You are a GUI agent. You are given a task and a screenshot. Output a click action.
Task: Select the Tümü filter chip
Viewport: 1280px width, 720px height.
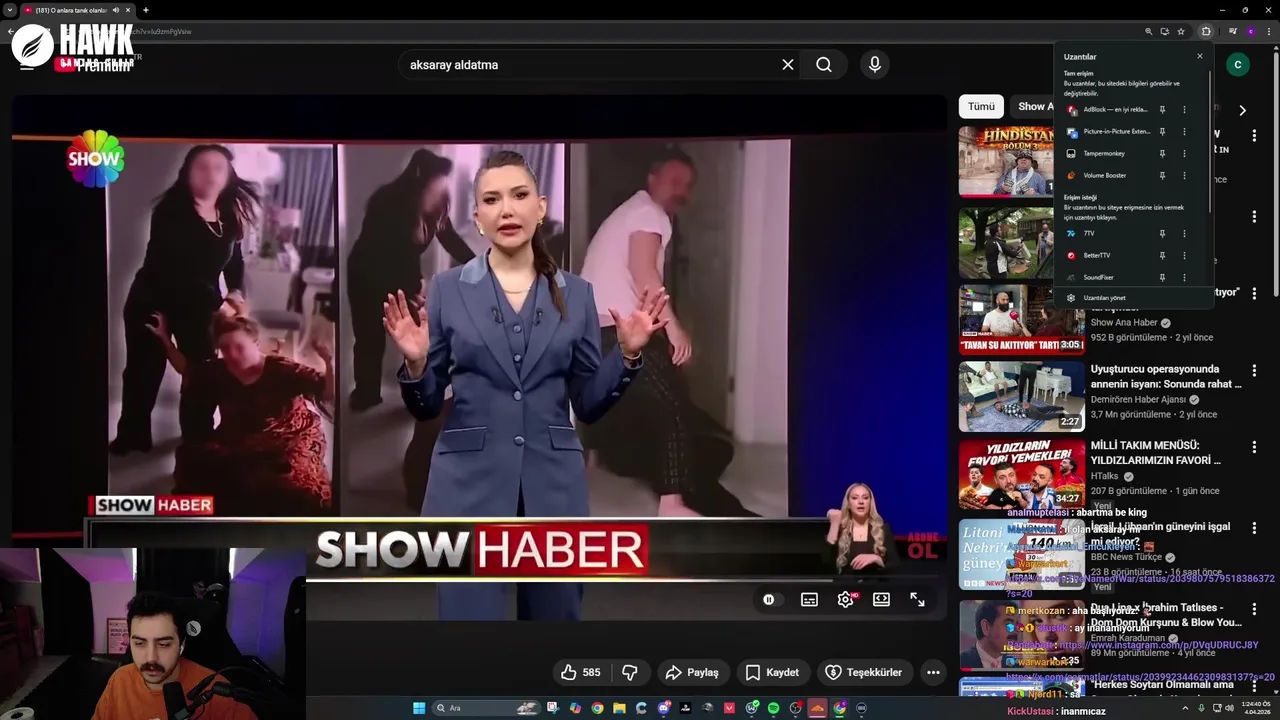click(x=981, y=107)
